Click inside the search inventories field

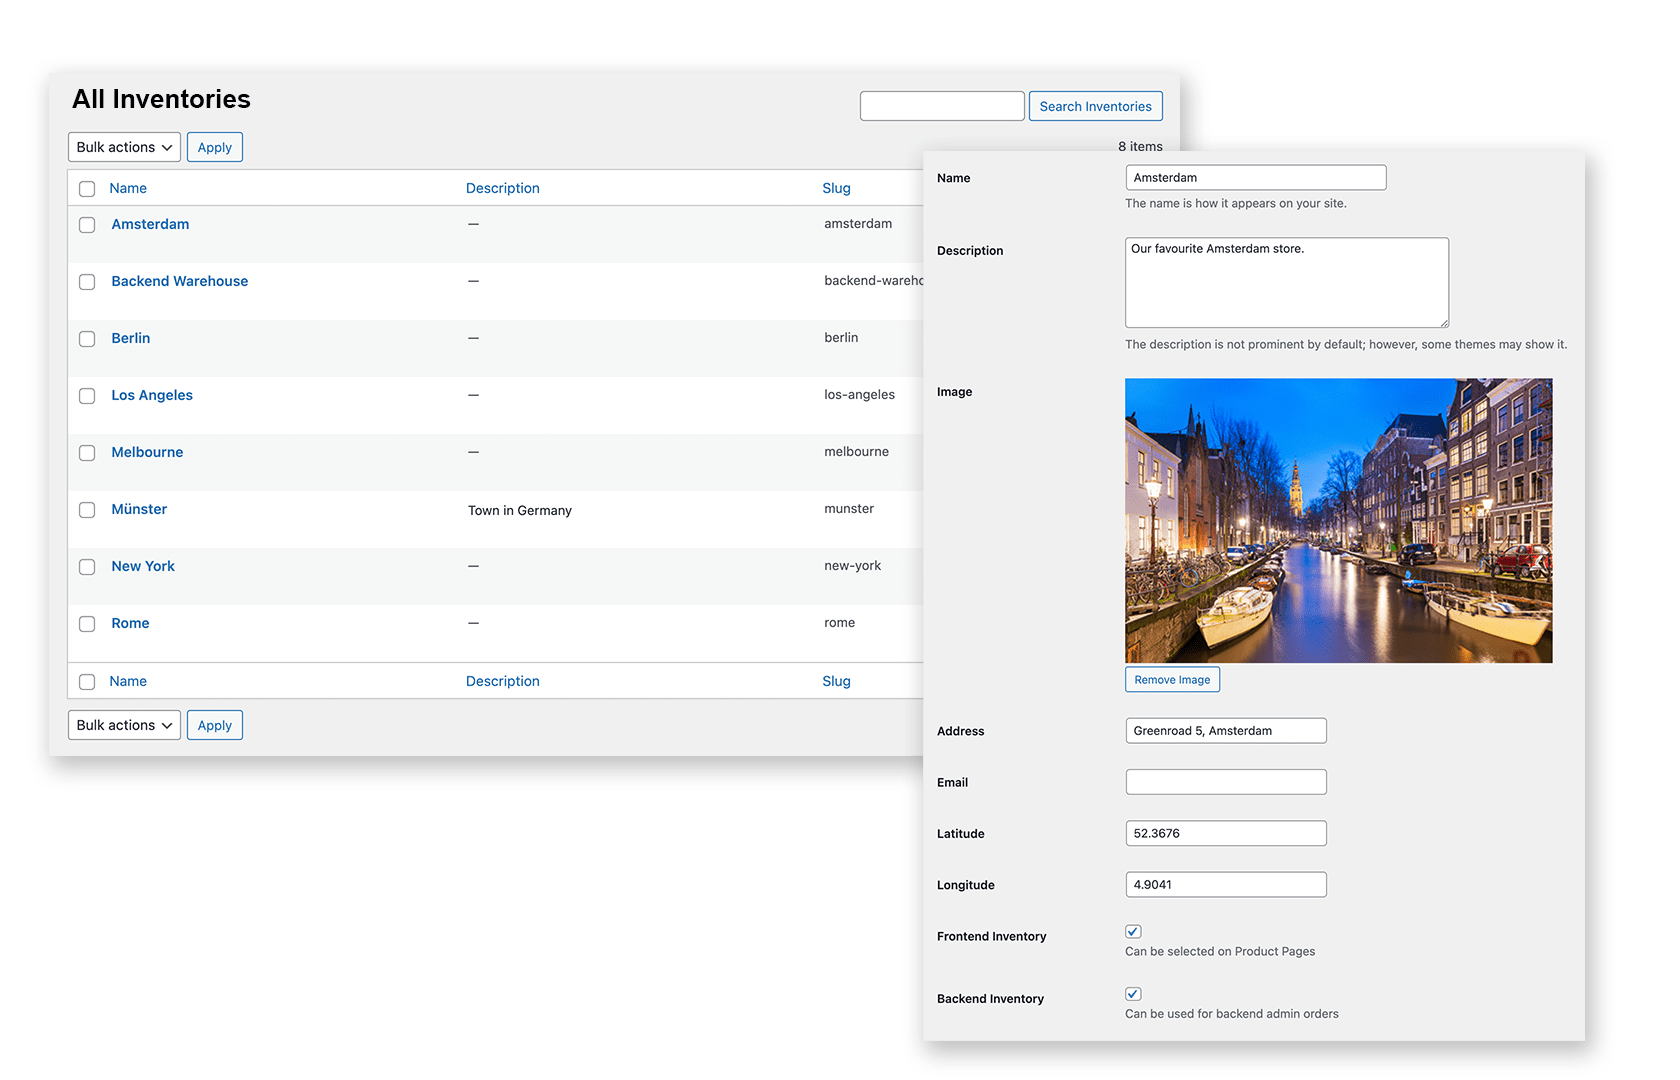941,105
